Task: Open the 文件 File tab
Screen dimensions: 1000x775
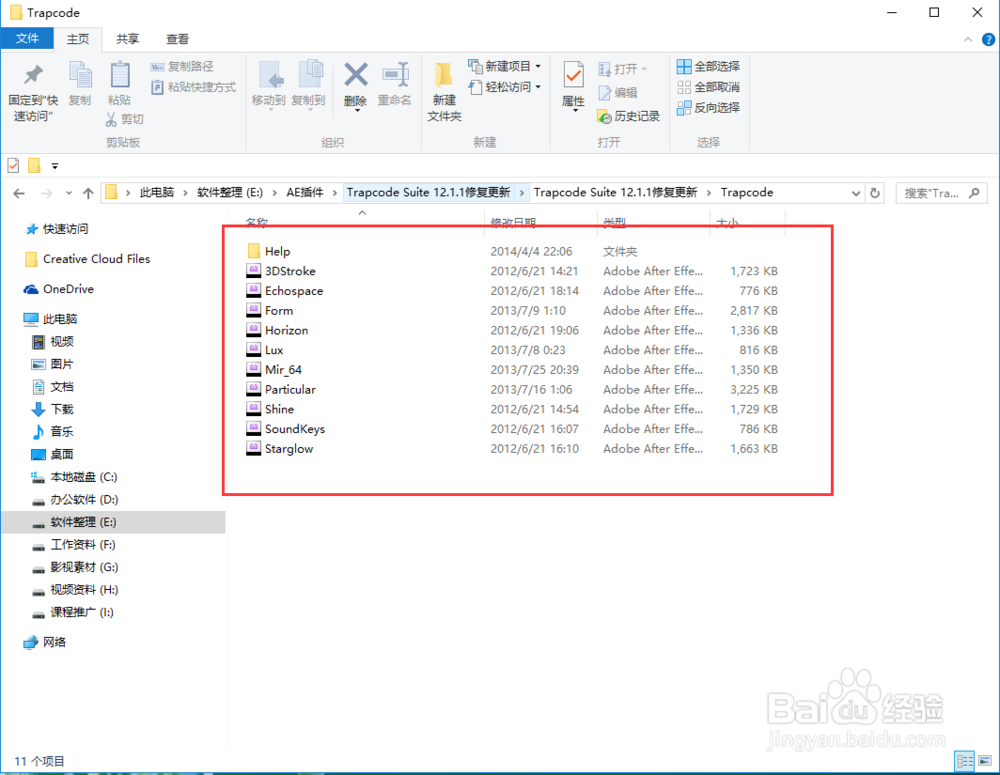Action: 27,39
